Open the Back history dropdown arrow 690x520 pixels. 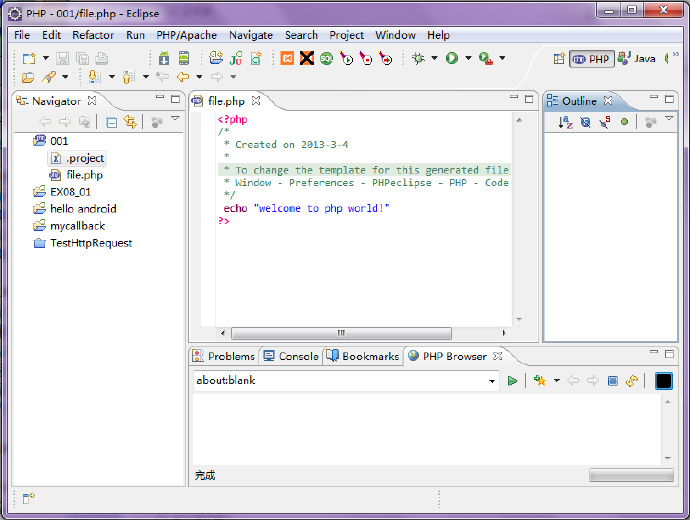click(199, 77)
